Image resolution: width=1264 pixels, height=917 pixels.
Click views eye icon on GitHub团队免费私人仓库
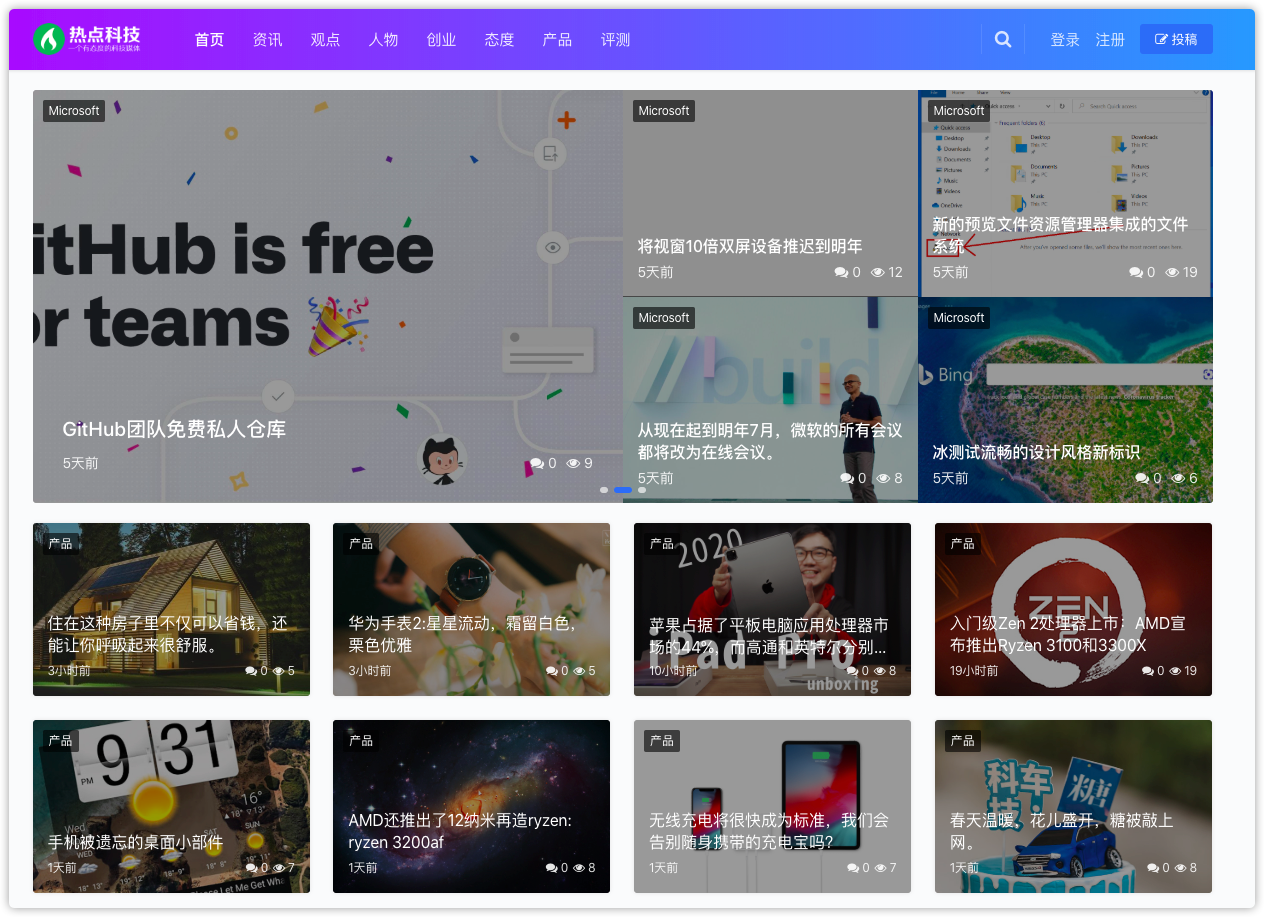(x=573, y=463)
